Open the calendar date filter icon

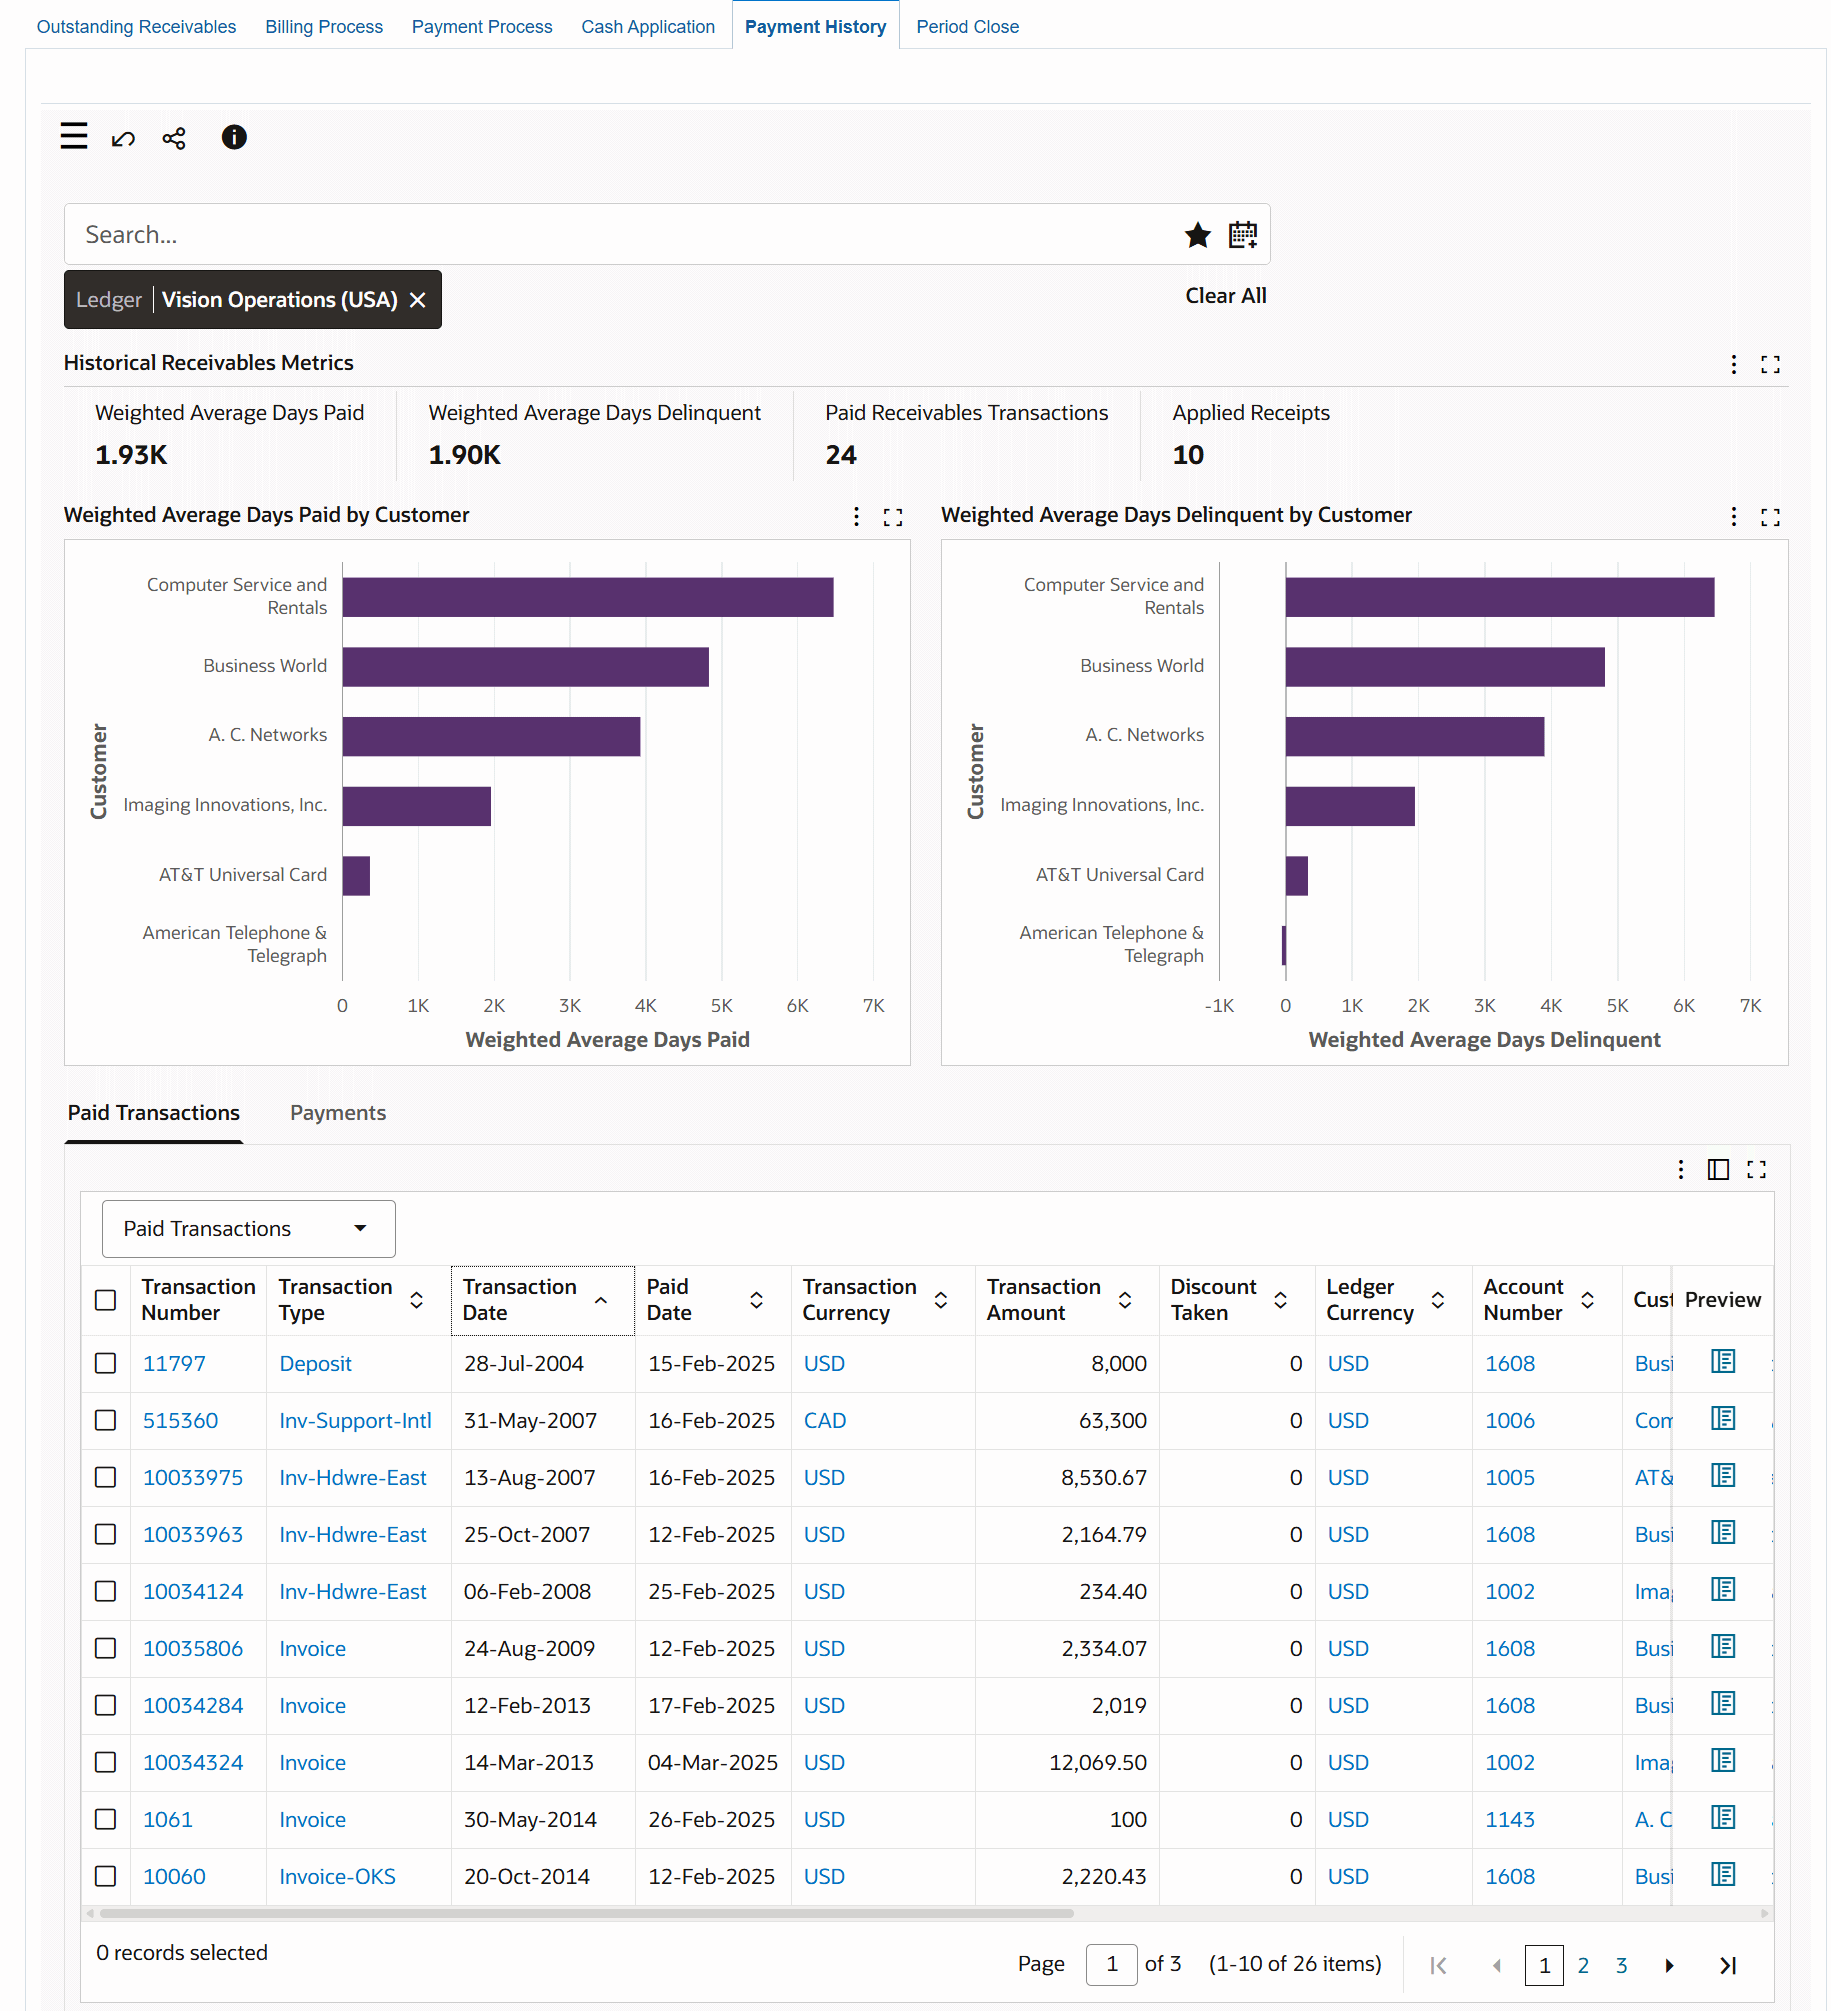pyautogui.click(x=1243, y=235)
